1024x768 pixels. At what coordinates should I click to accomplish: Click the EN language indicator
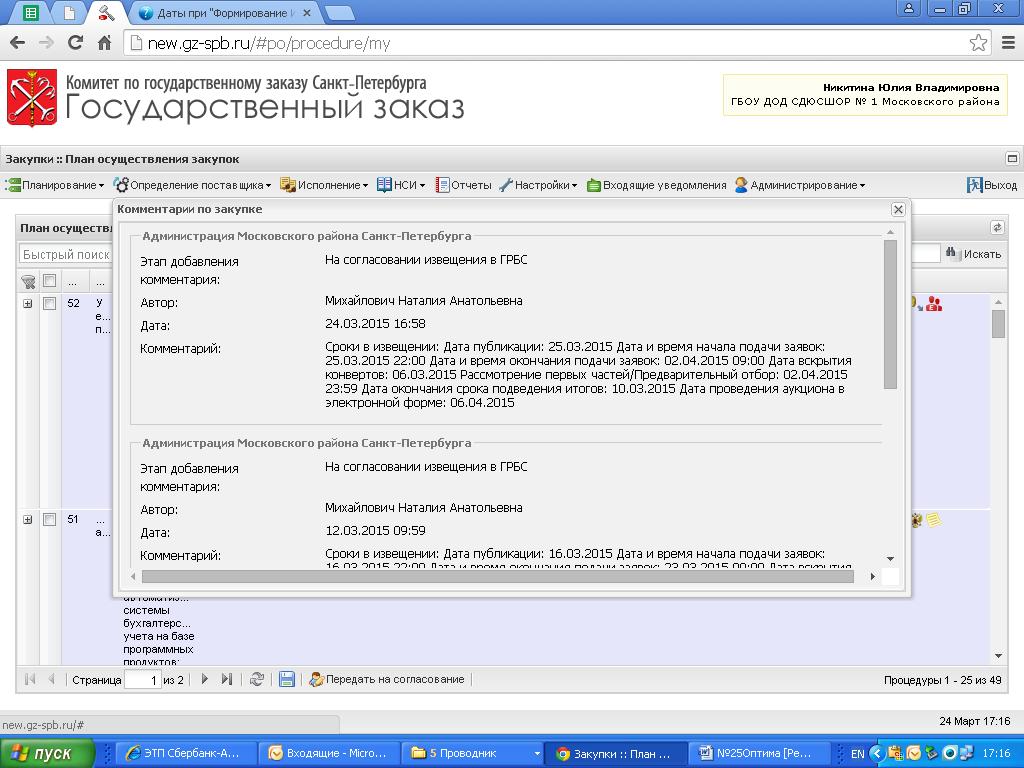pos(857,754)
